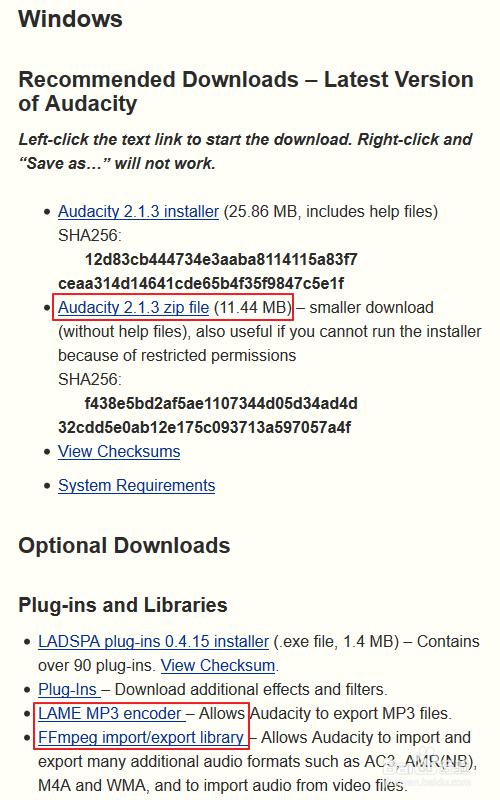This screenshot has width=500, height=800.
Task: Open the FFmpeg import/export library link
Action: 141,737
